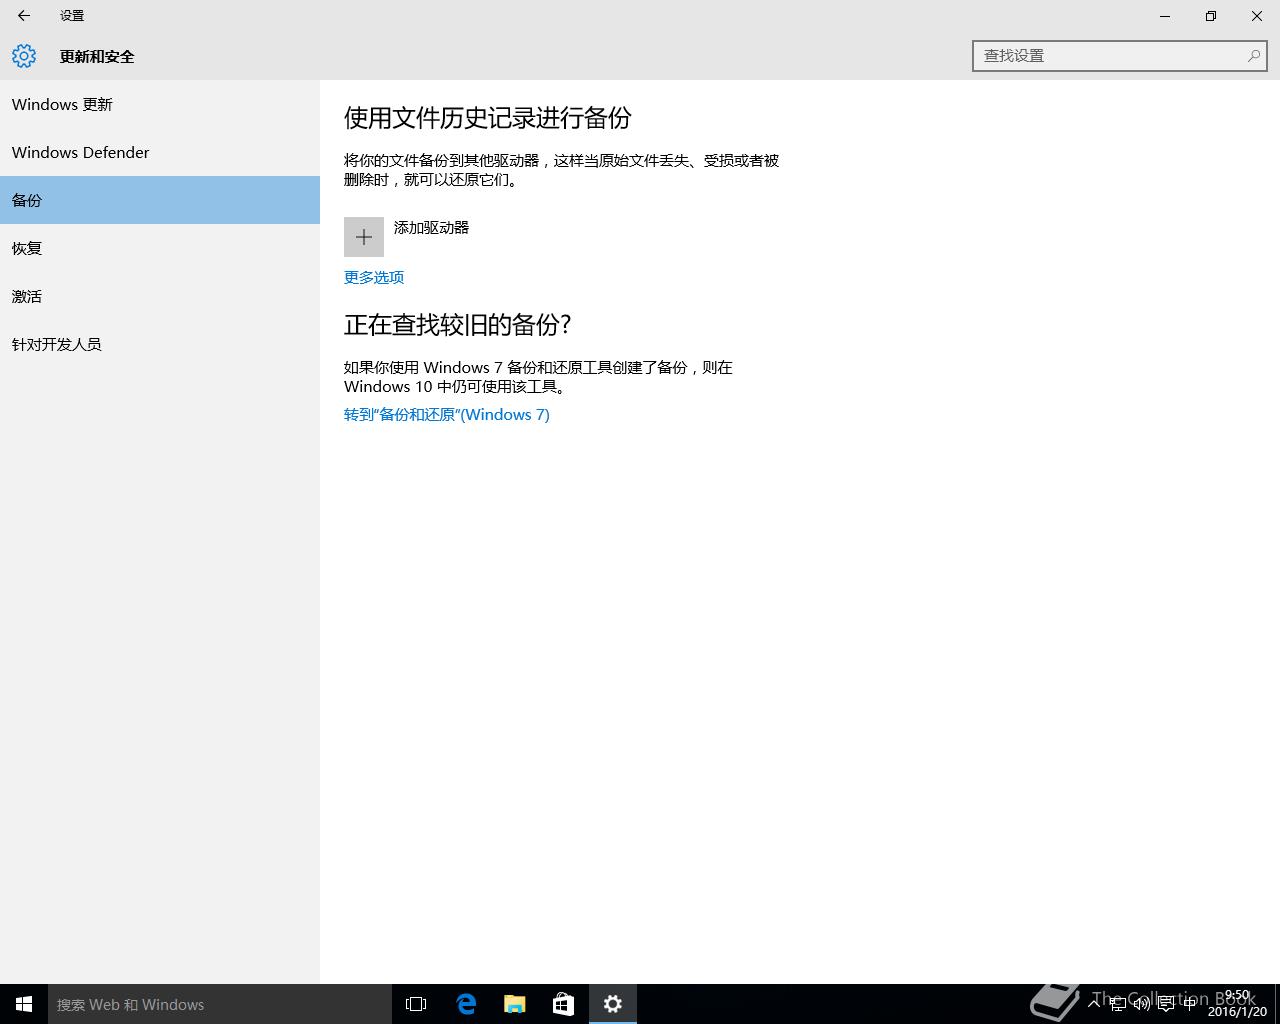
Task: Click the 更新和安全 page title
Action: click(x=97, y=56)
